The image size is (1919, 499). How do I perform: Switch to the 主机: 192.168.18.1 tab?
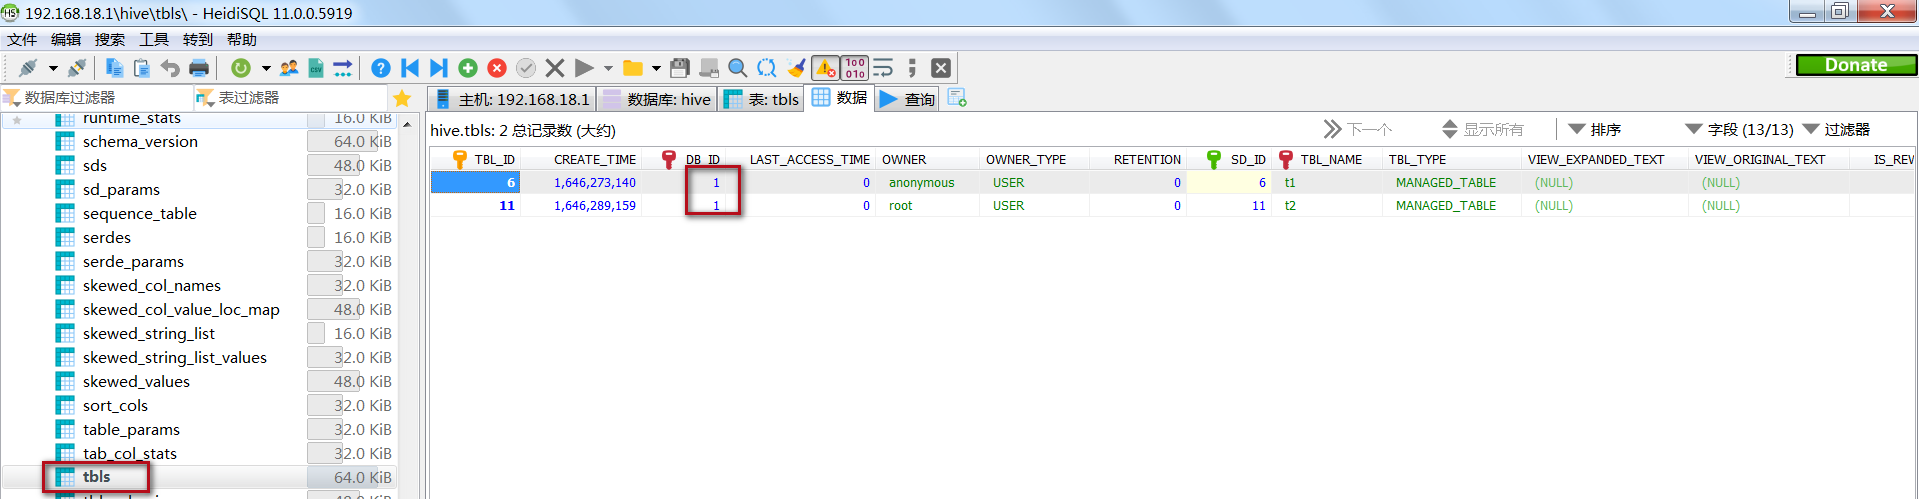pos(512,99)
